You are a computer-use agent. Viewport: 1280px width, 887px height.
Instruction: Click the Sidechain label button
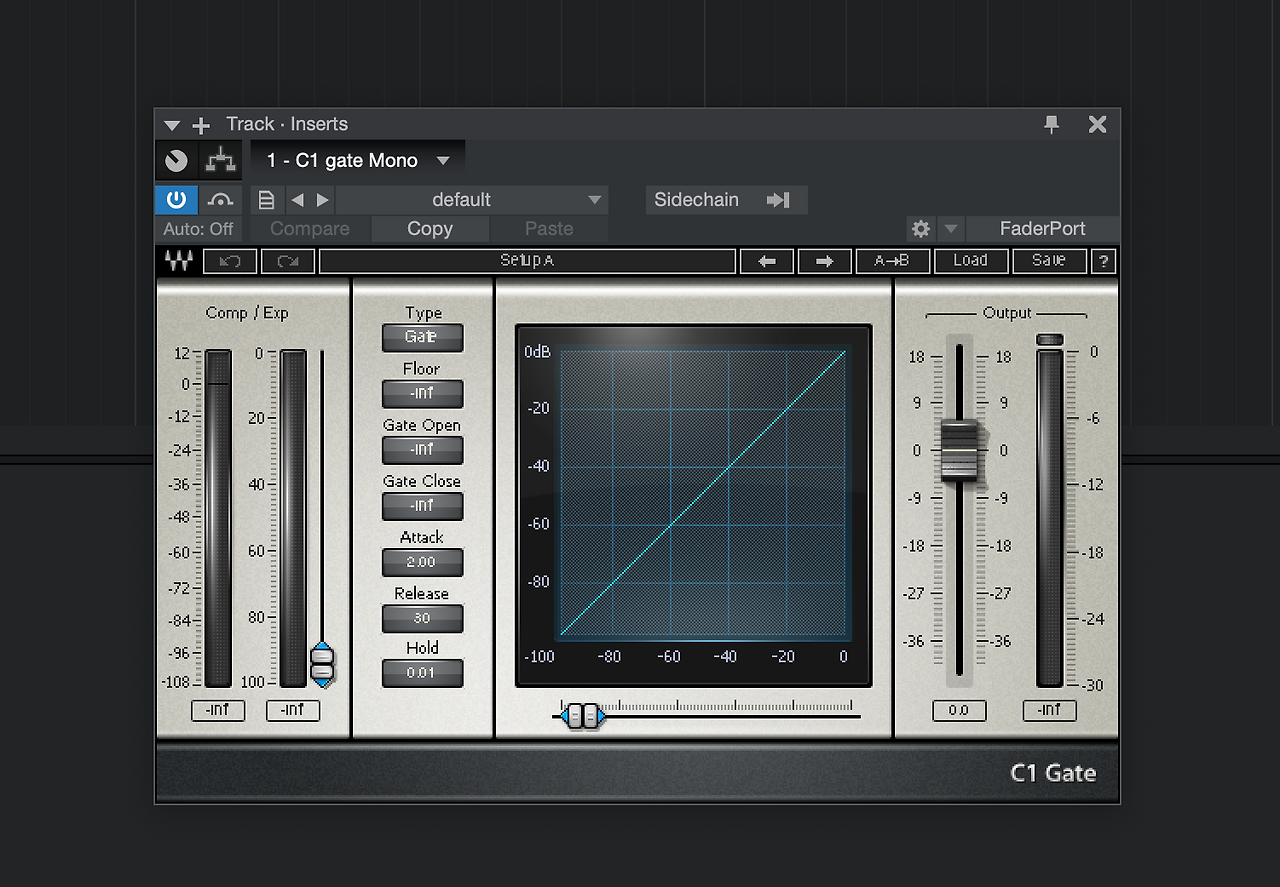point(697,200)
